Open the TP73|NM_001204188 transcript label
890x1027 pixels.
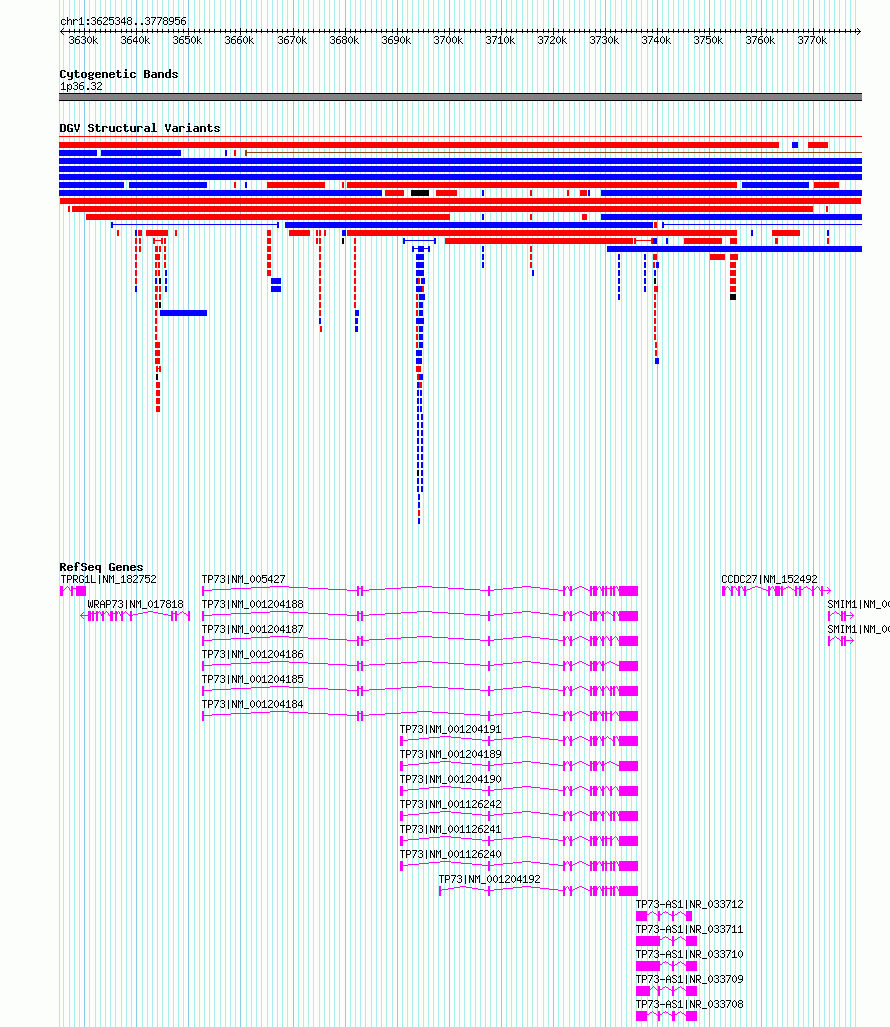(253, 605)
